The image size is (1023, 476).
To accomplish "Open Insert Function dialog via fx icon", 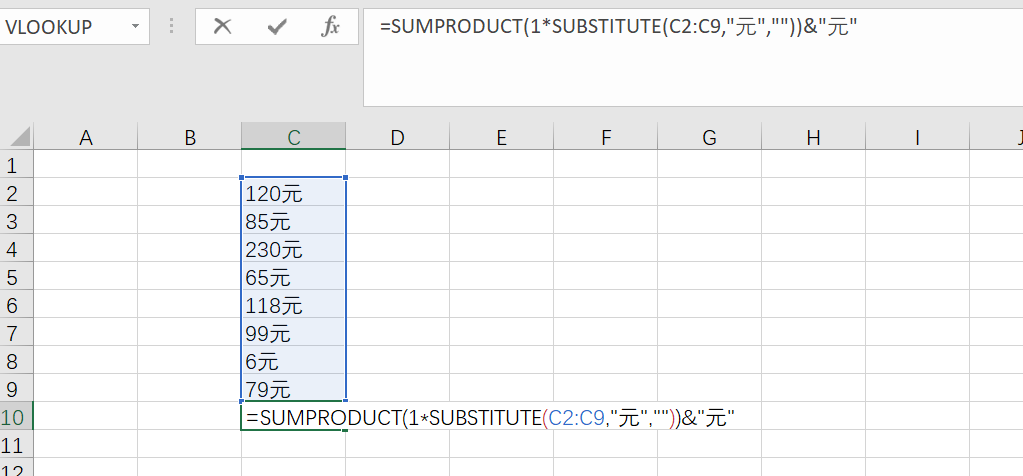I will 331,27.
